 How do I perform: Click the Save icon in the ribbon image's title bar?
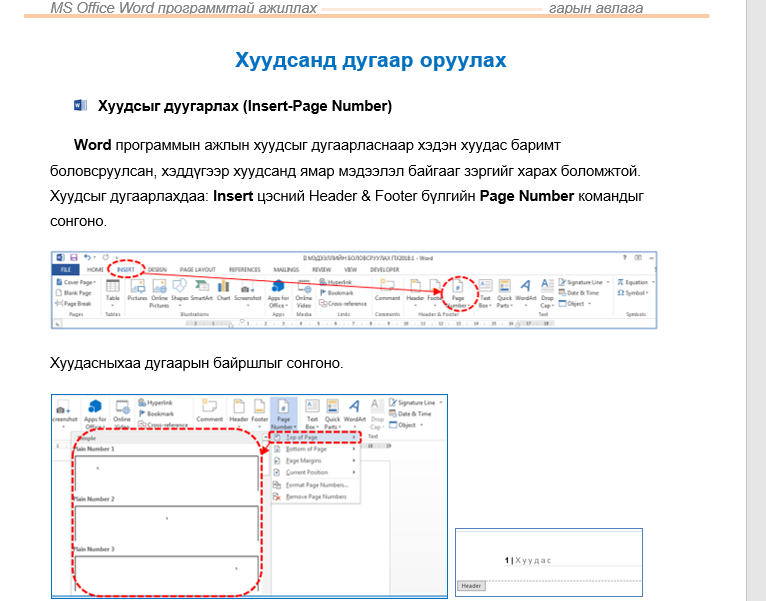(74, 258)
